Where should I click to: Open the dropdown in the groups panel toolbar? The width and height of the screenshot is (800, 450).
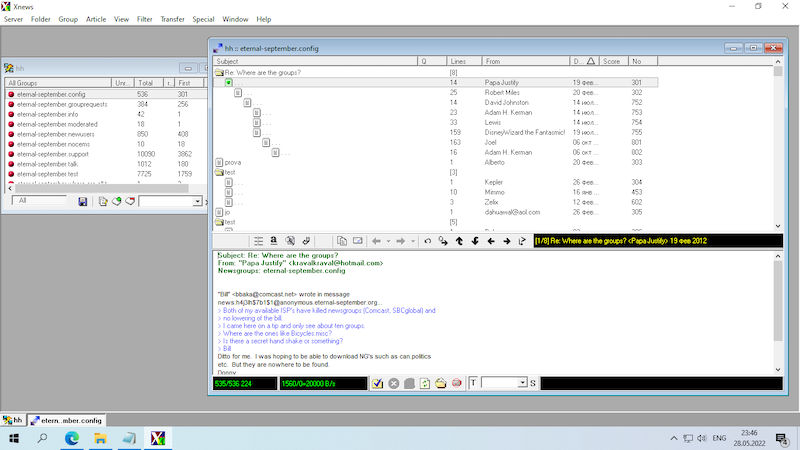click(x=196, y=201)
